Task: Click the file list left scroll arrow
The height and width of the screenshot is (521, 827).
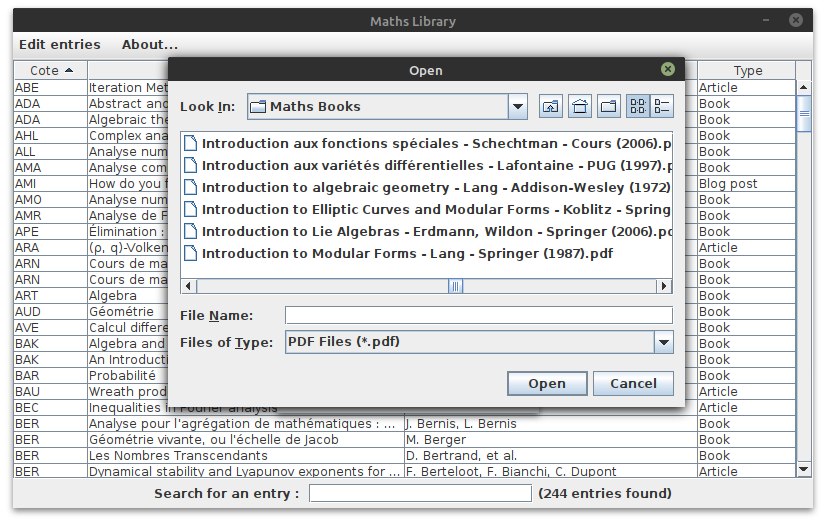Action: 188,286
